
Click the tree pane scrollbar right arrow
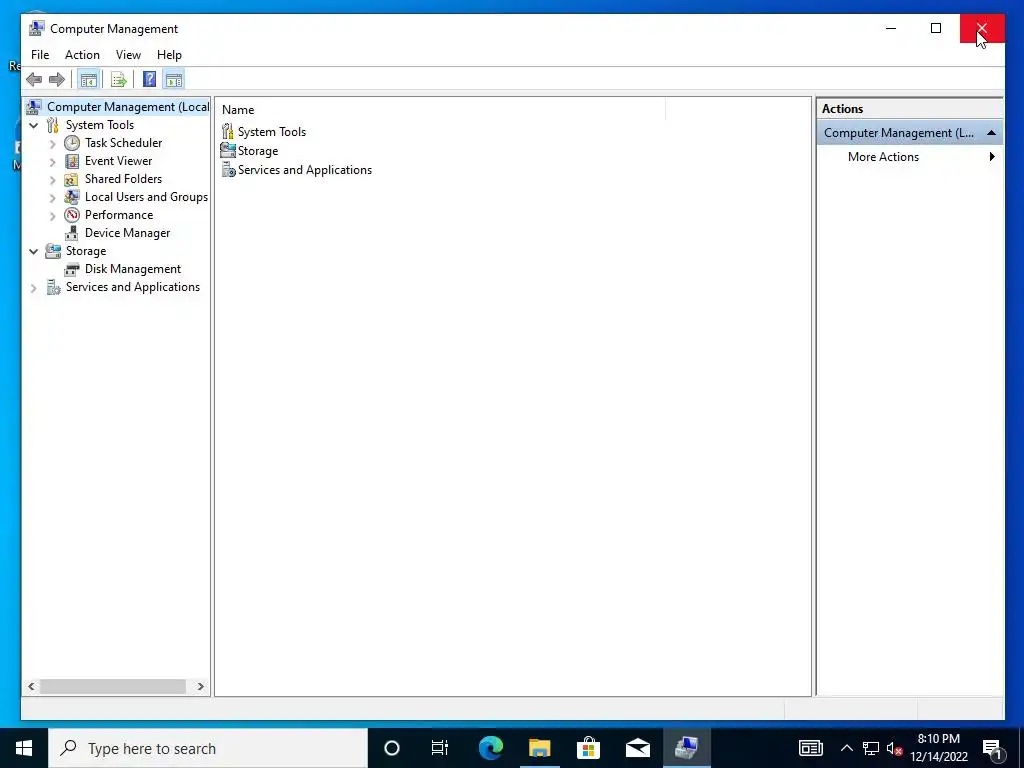click(200, 686)
